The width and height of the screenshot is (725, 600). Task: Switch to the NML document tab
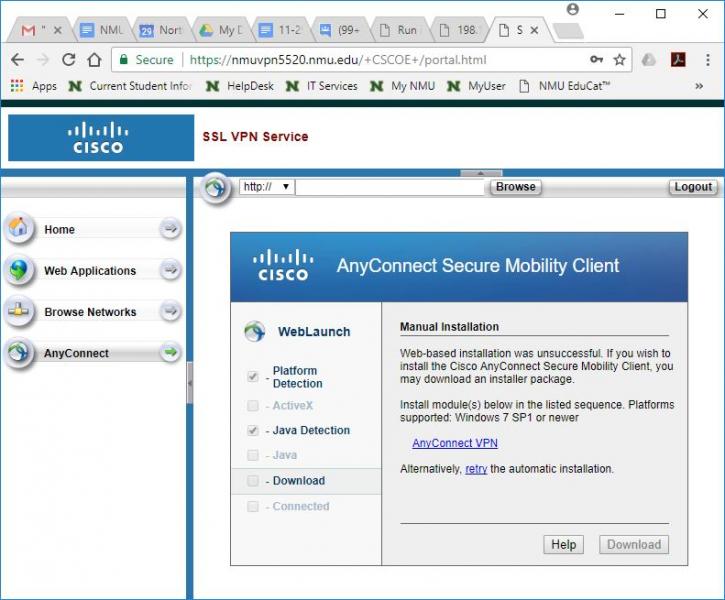(102, 31)
